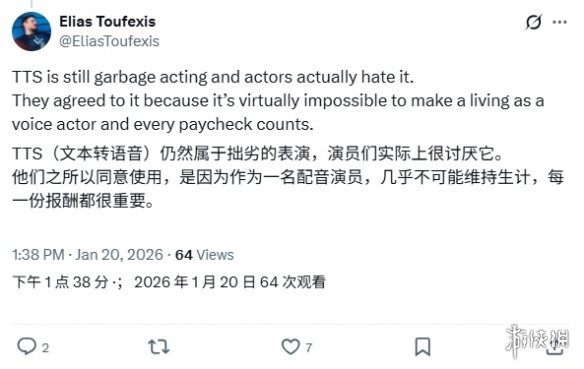Open the 1:38 PM timestamp link
This screenshot has width=584, height=369.
click(x=38, y=255)
